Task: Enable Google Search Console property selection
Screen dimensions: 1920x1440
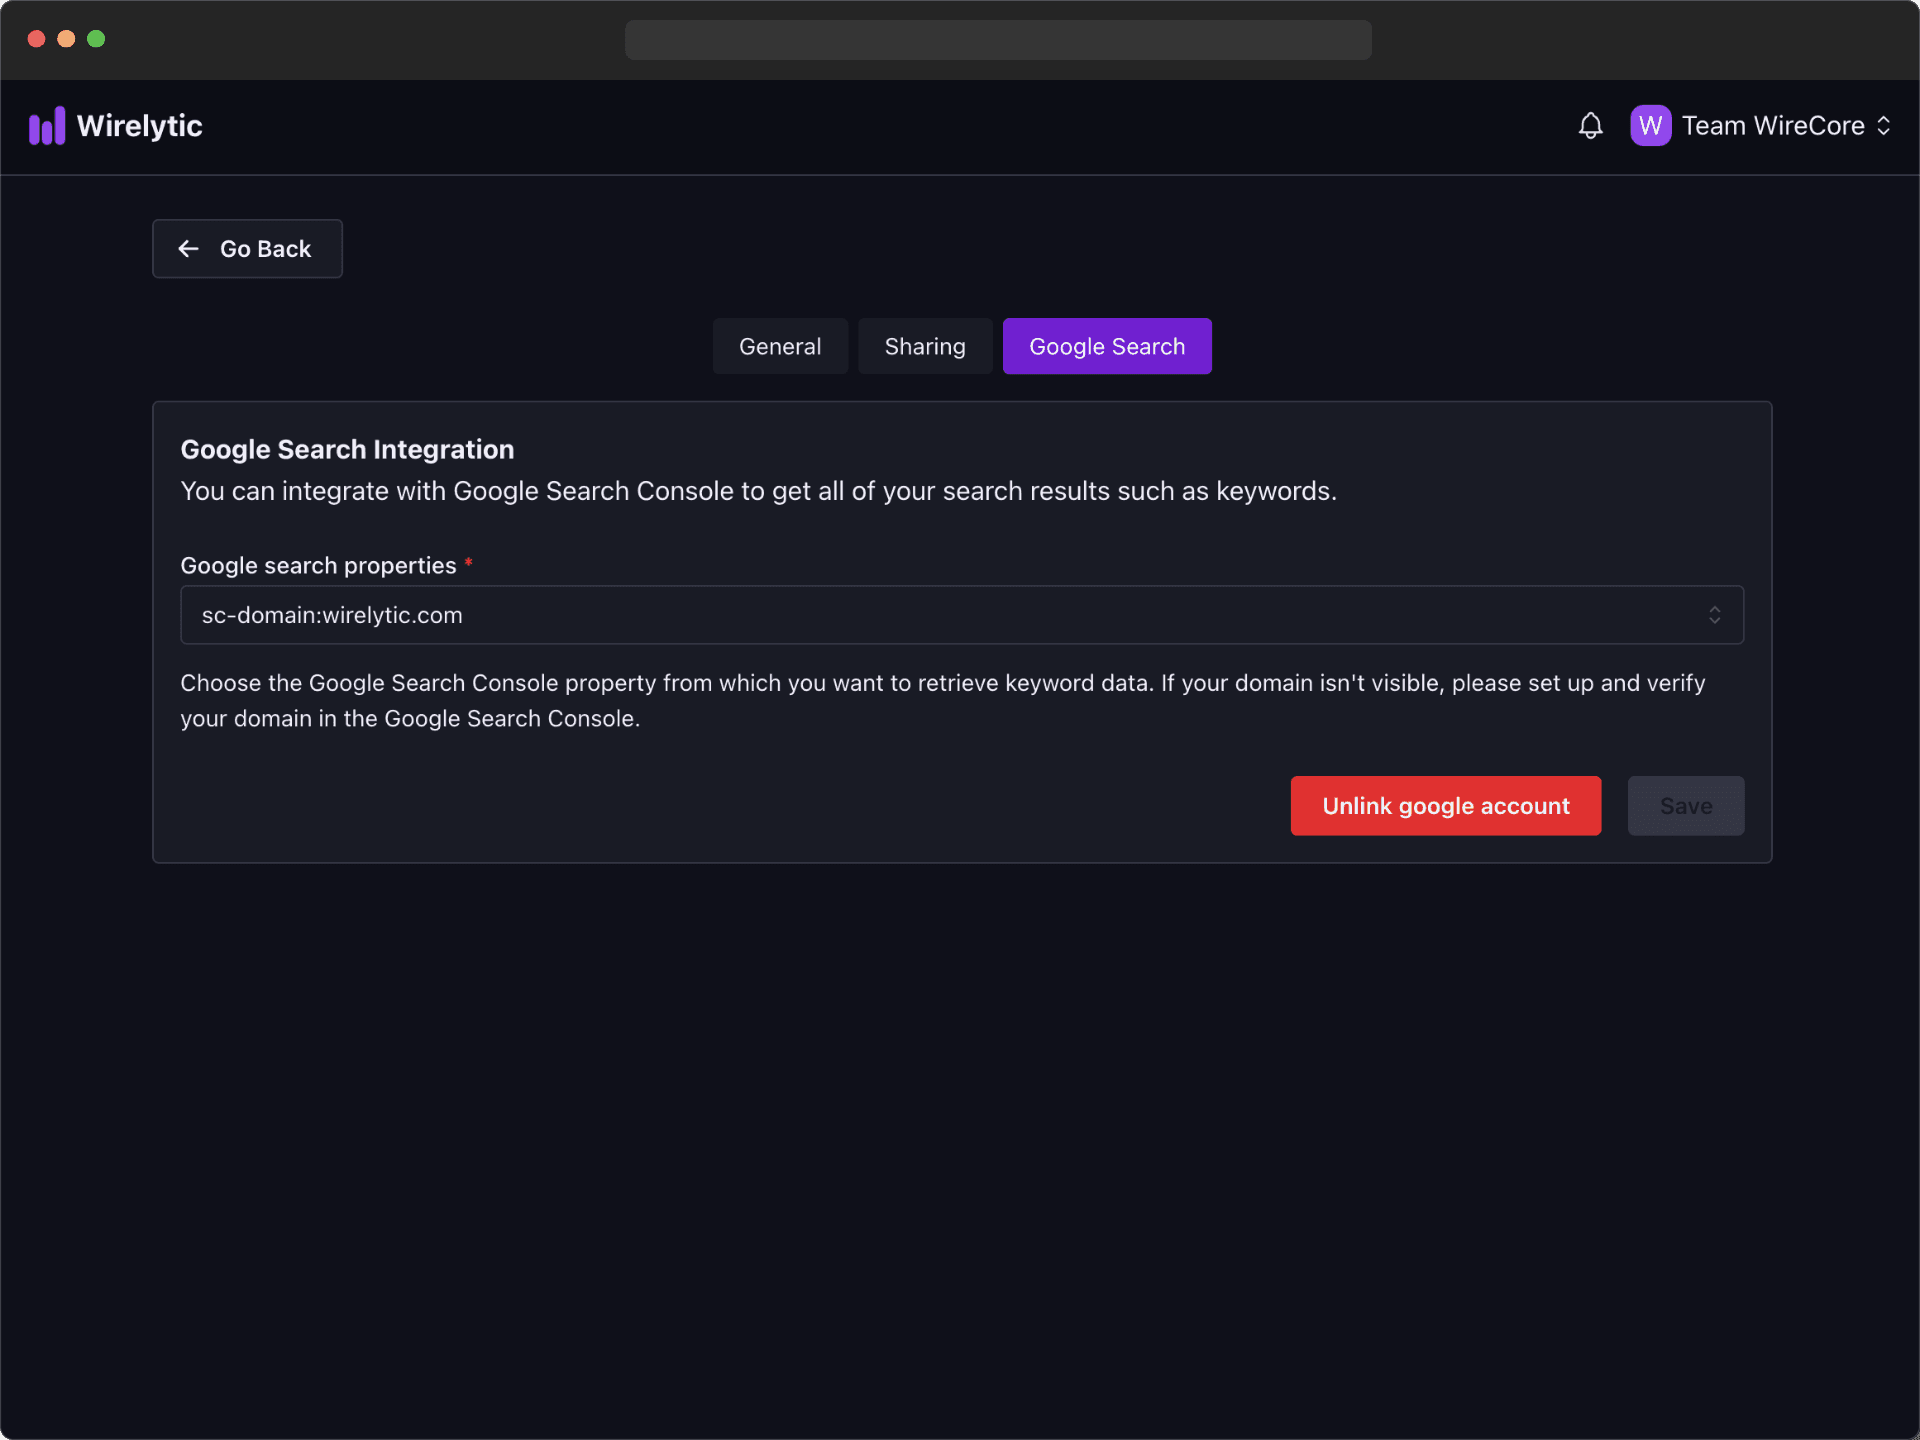Action: [x=960, y=614]
